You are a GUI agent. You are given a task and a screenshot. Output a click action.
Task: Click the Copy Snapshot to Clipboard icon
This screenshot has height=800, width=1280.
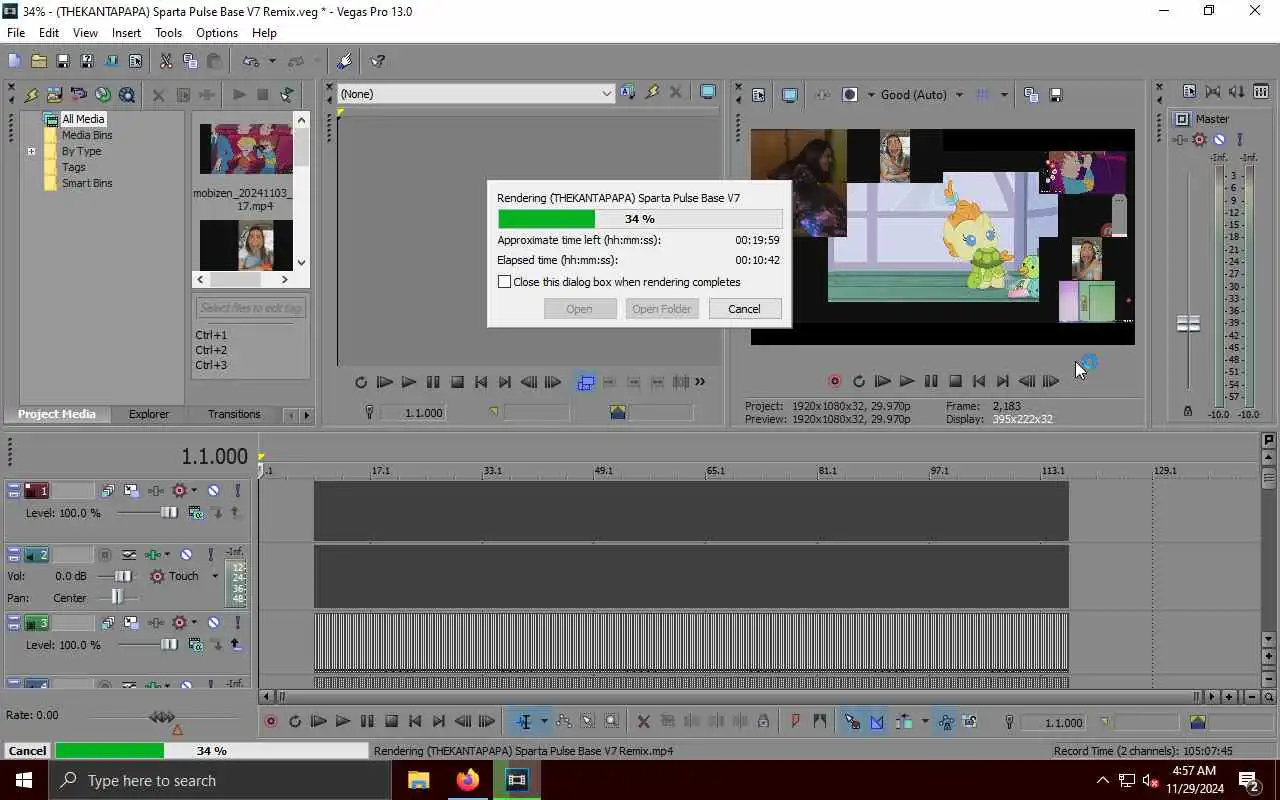pos(1031,95)
